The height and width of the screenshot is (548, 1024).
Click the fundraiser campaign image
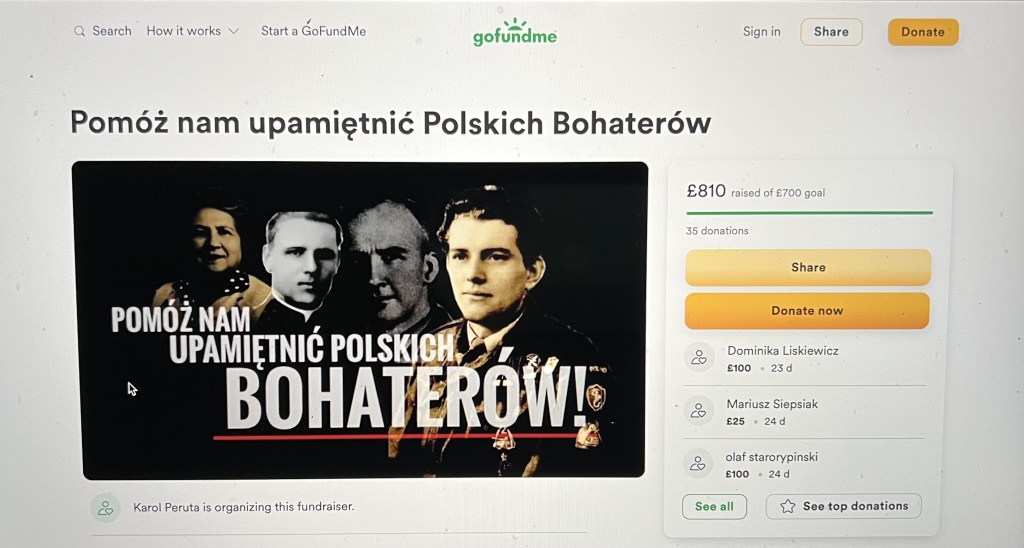pyautogui.click(x=360, y=320)
